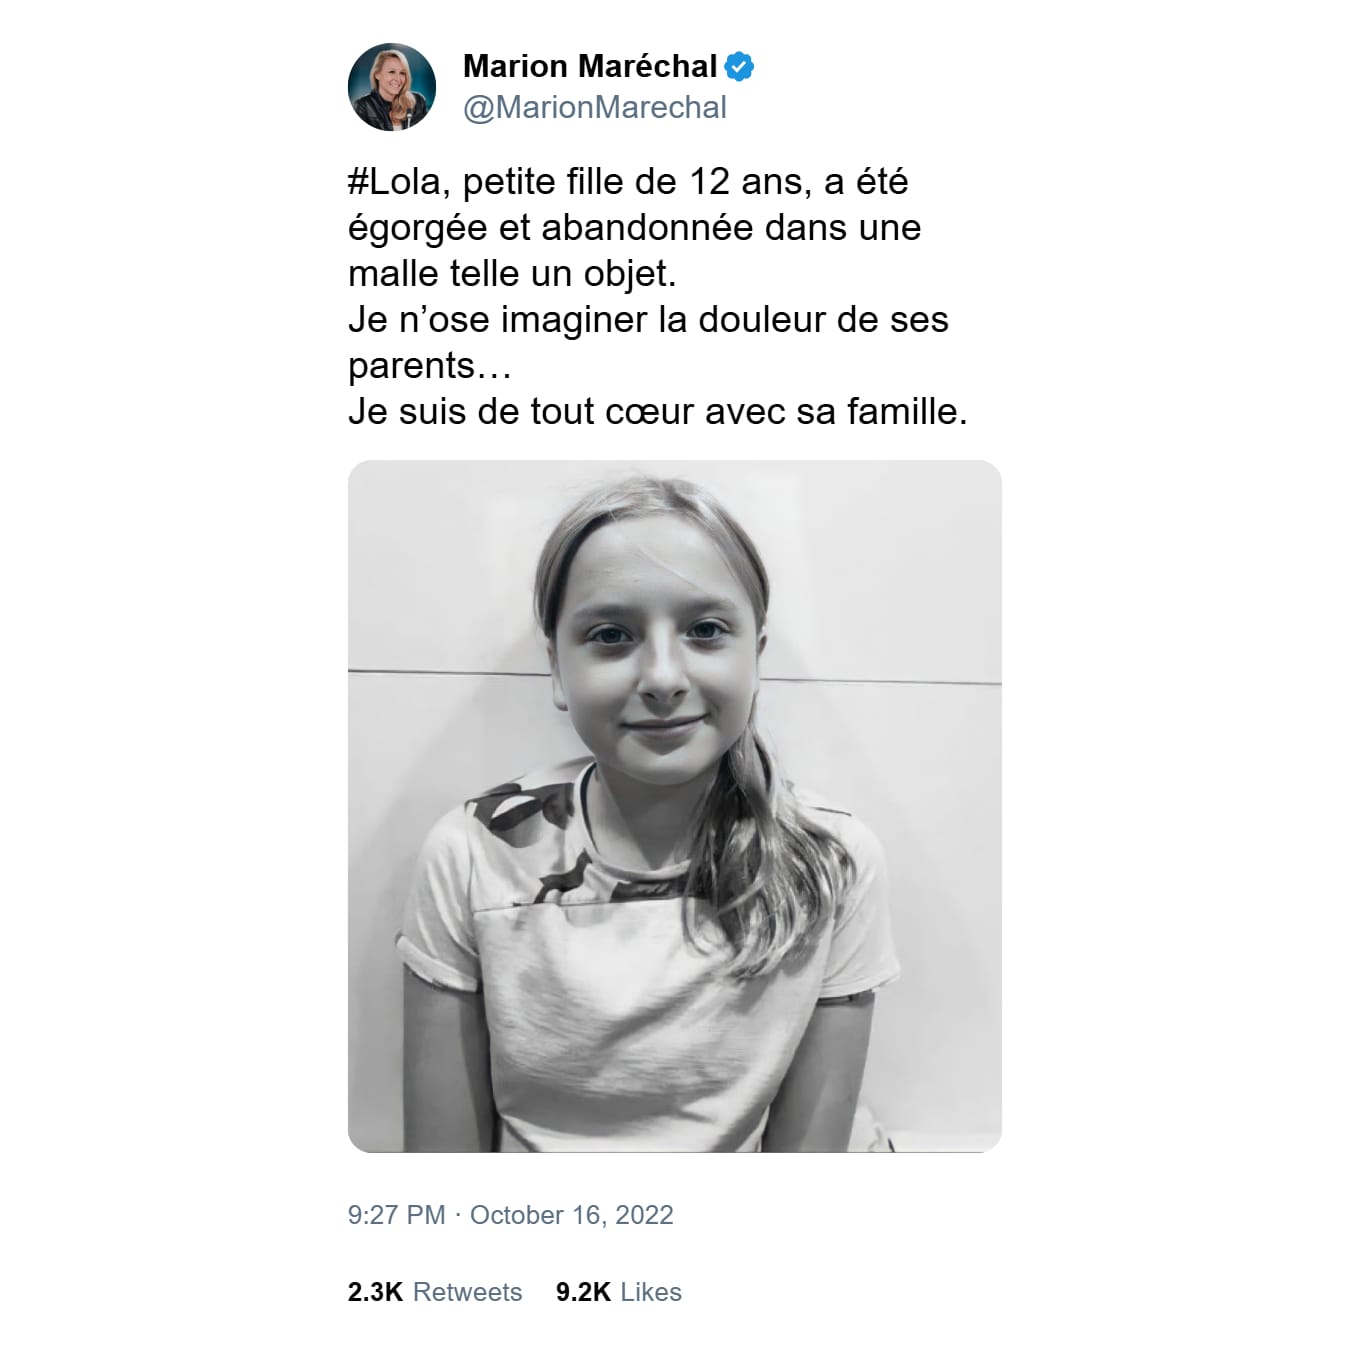Click 'Je suis de tout cœur' sentence
The image size is (1350, 1350).
coord(658,412)
